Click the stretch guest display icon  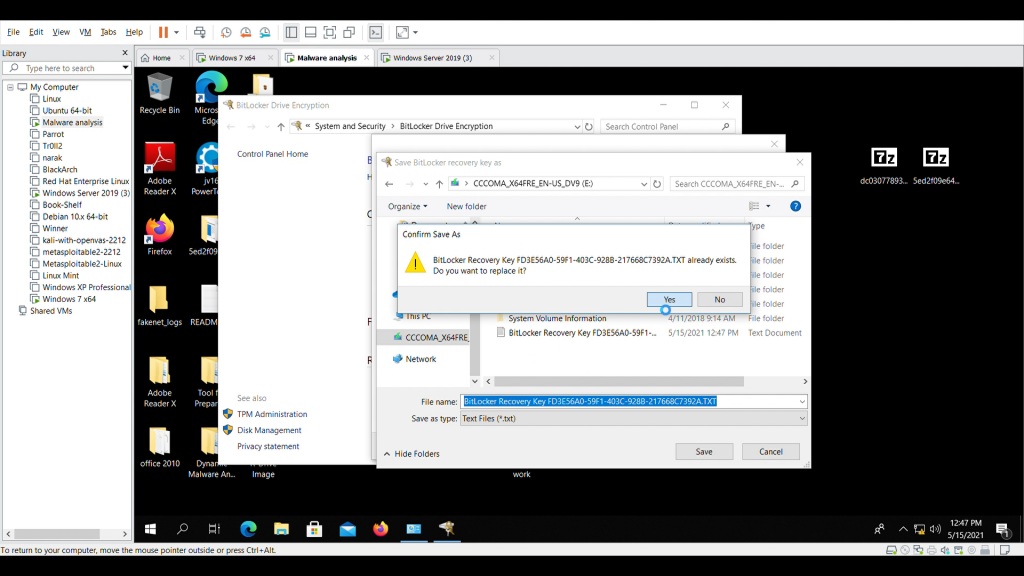402,32
